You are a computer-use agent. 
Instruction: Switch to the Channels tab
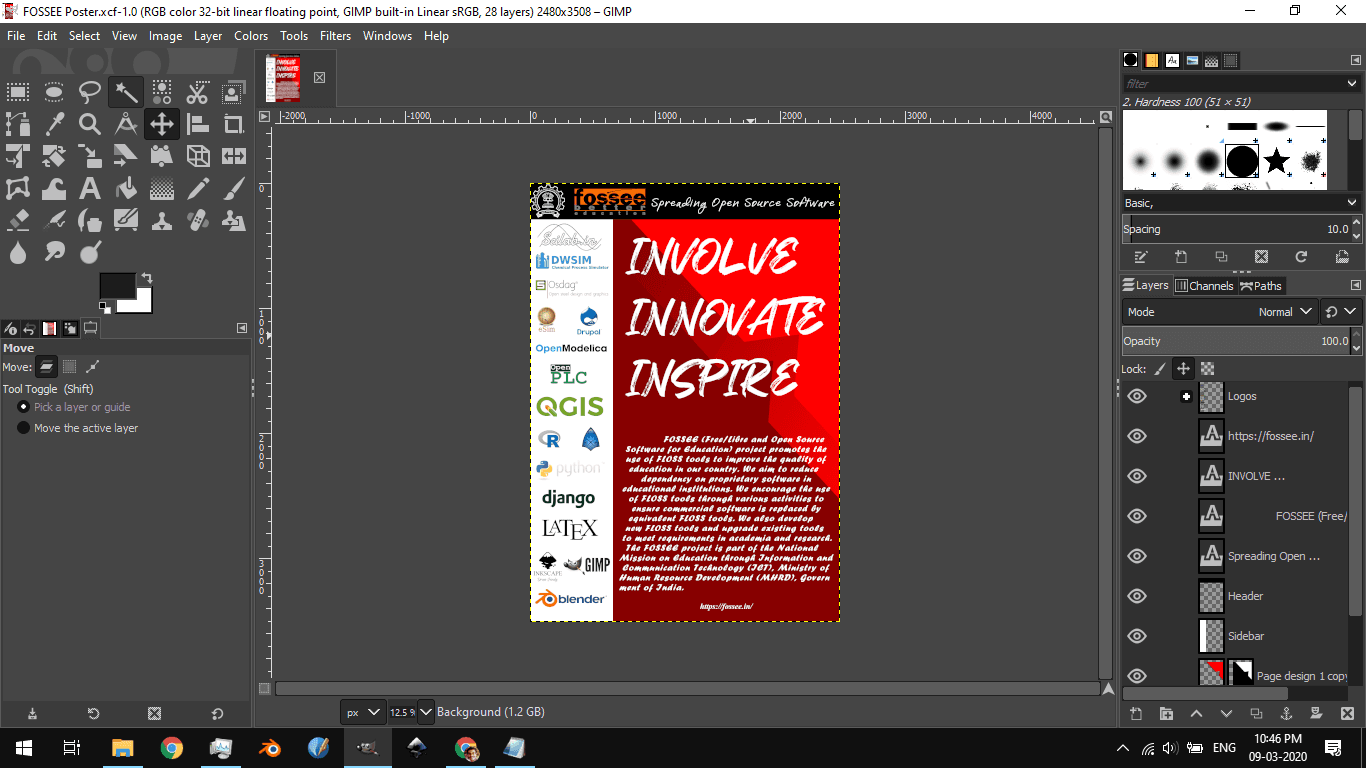coord(1205,285)
